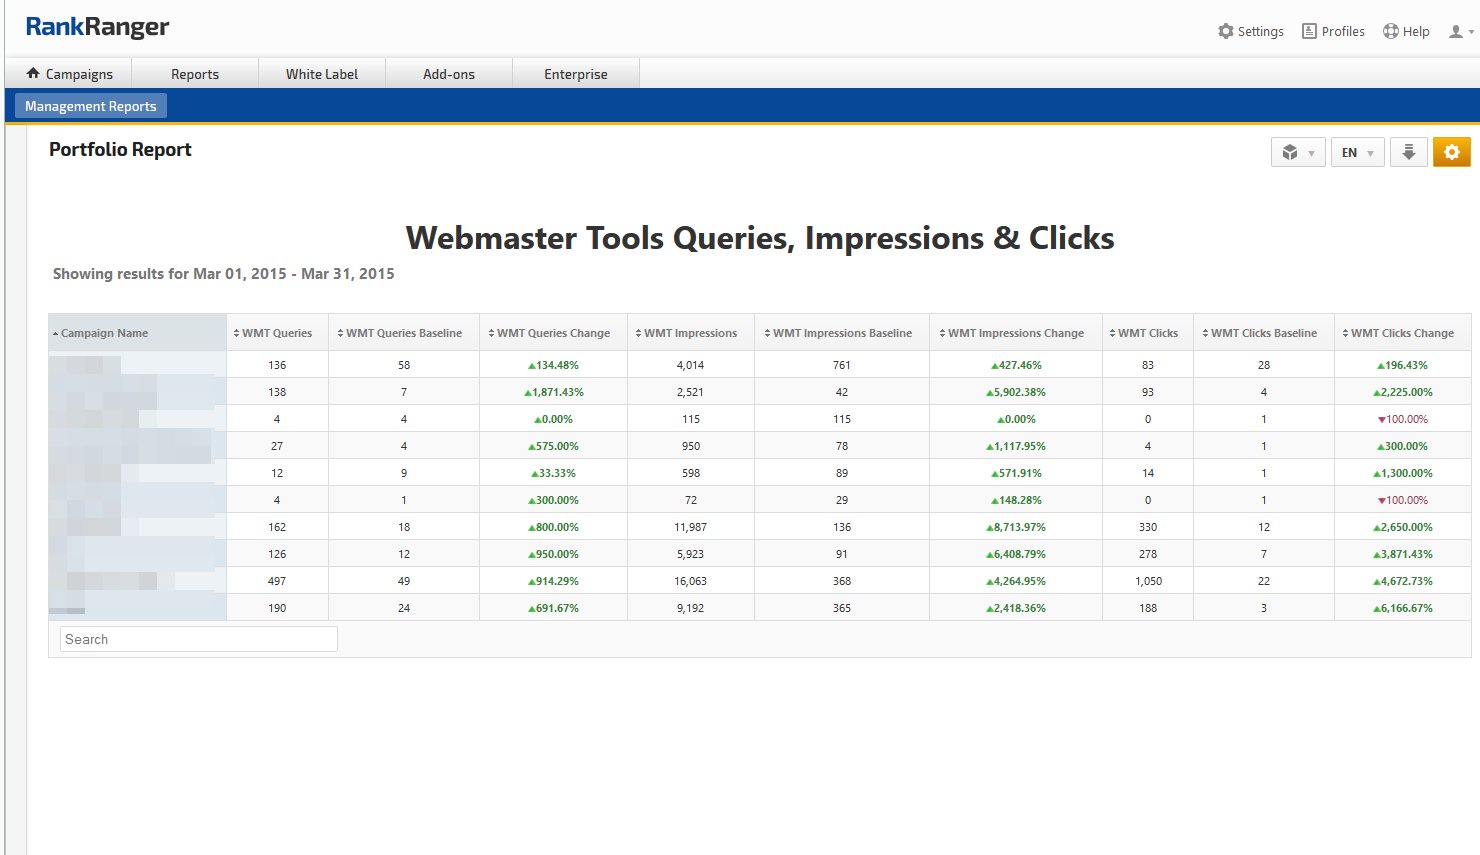Viewport: 1480px width, 855px height.
Task: Open the cube package dropdown
Action: click(1297, 152)
